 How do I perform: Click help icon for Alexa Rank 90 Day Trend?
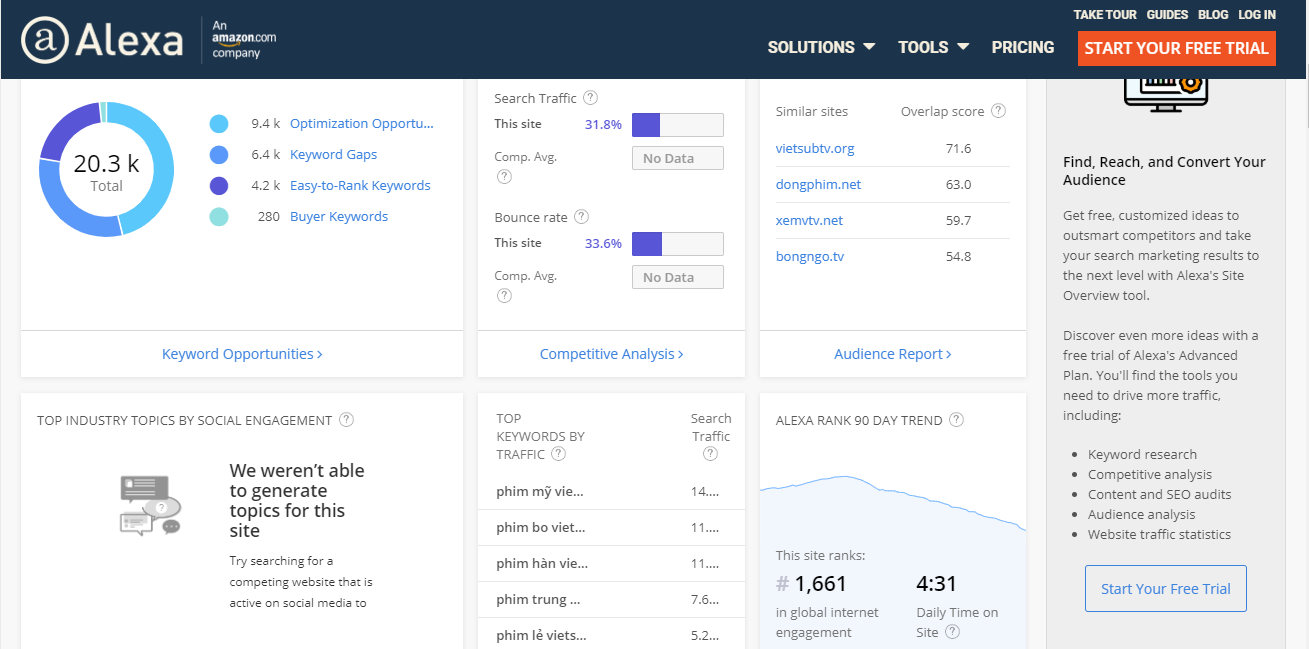click(x=956, y=420)
